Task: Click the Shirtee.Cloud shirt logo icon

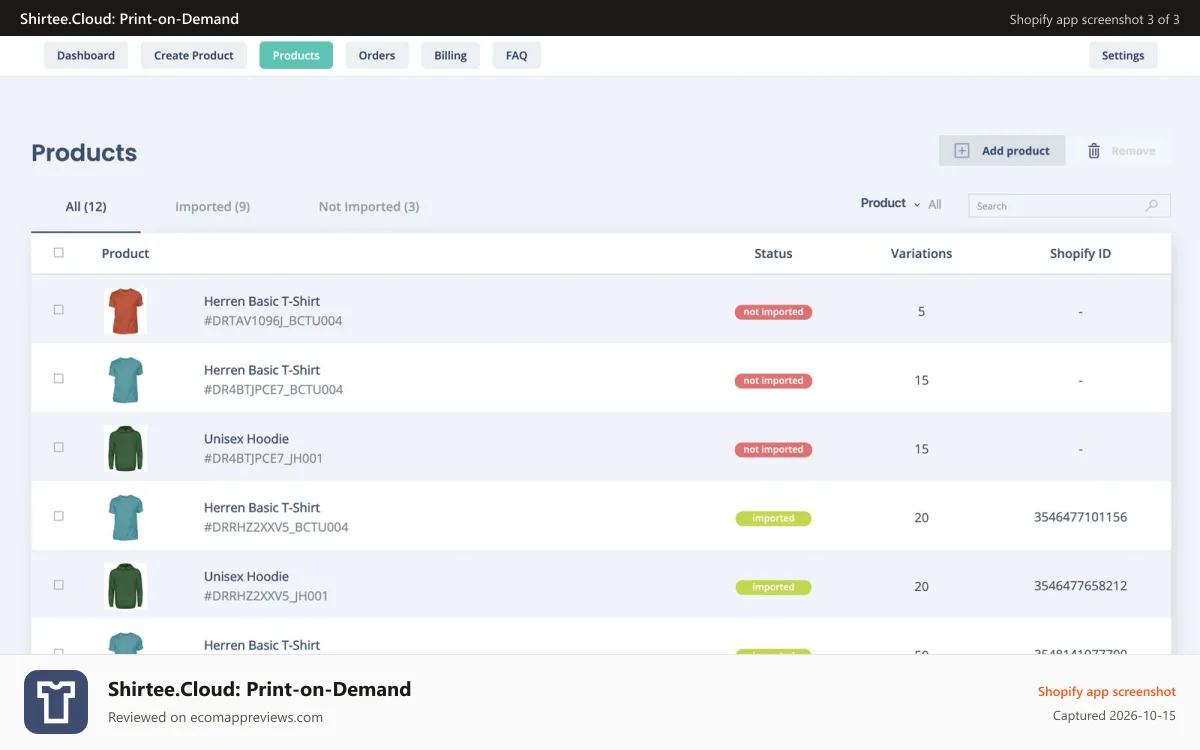Action: (56, 702)
